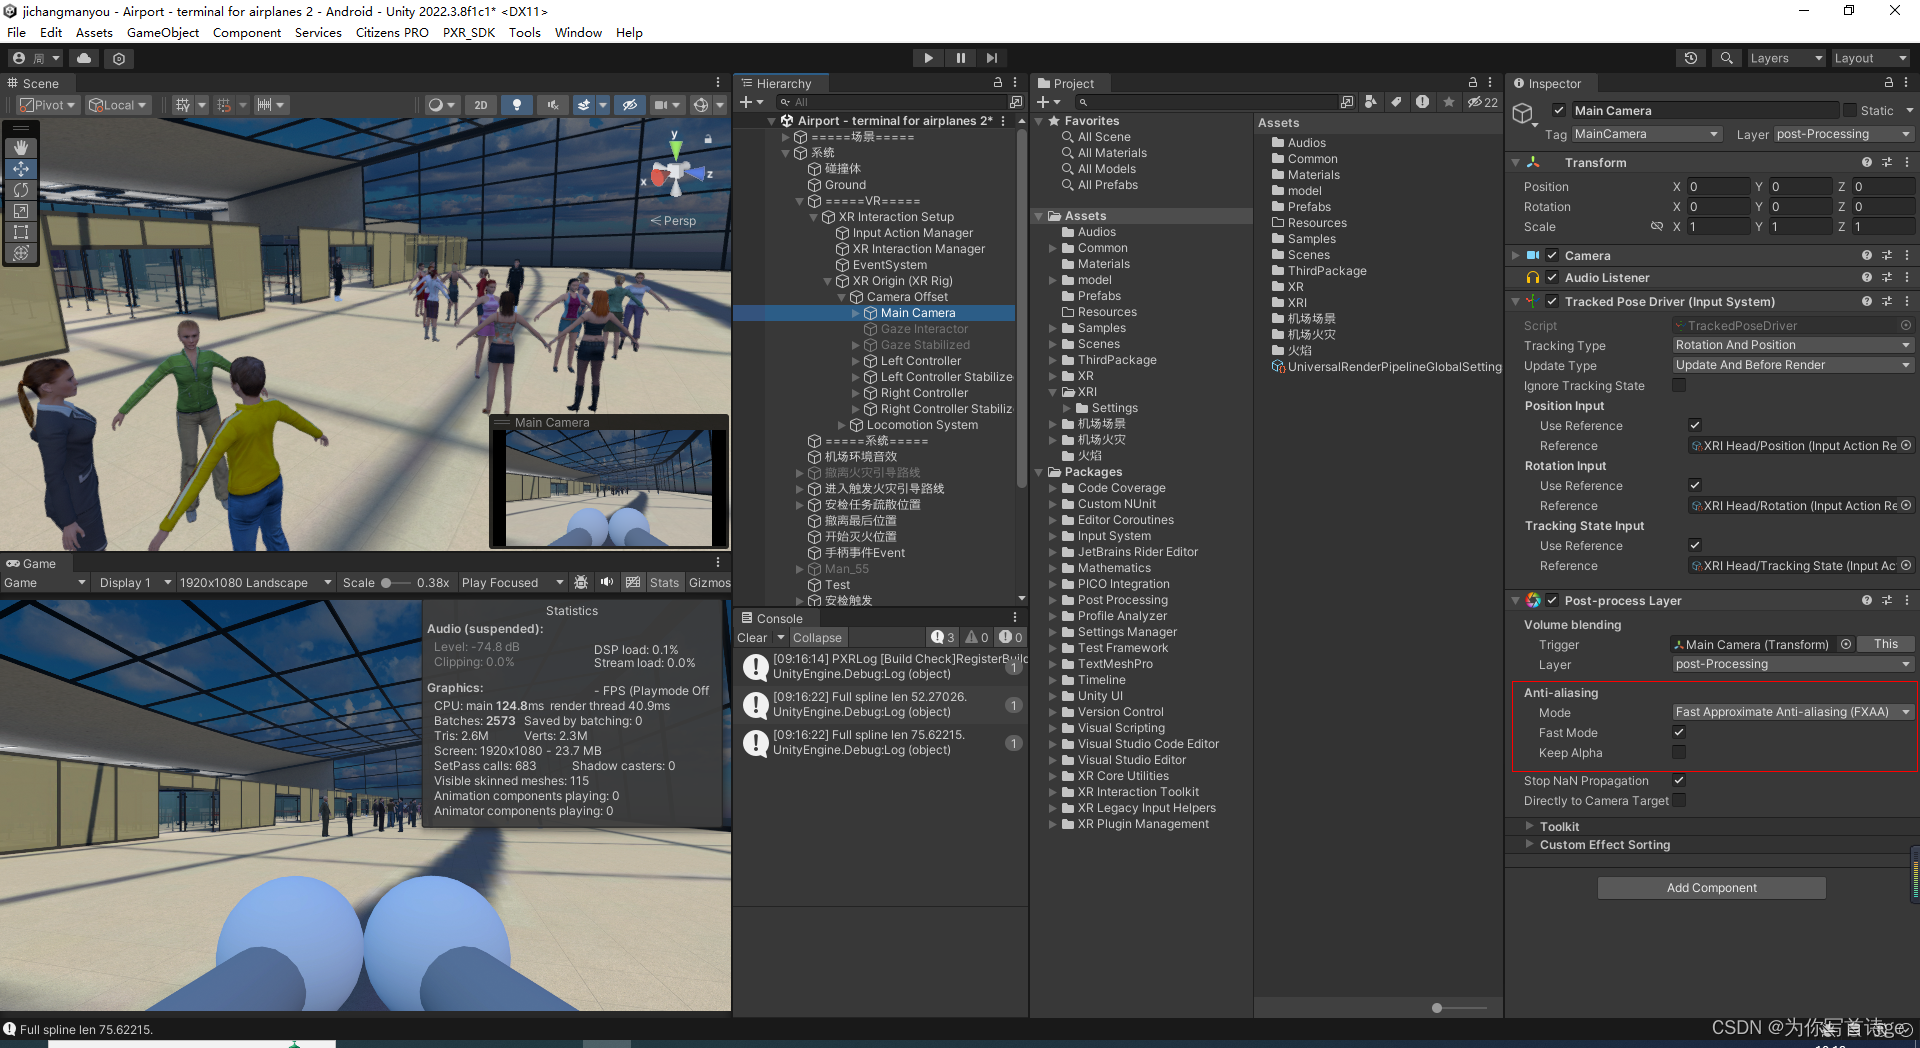The height and width of the screenshot is (1048, 1920).
Task: Toggle 2D view mode in Scene view
Action: (481, 105)
